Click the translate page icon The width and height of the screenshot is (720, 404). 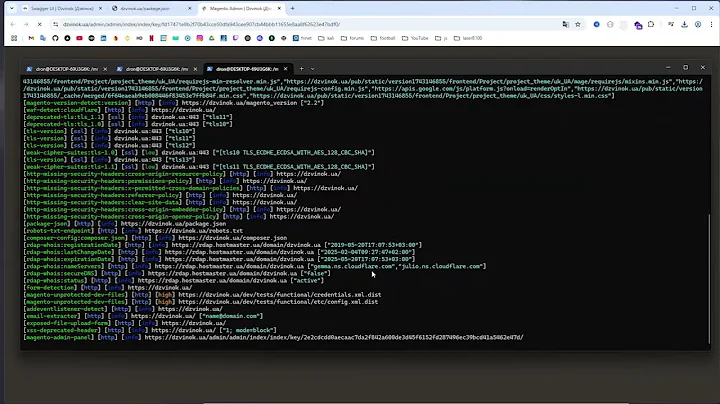tap(566, 24)
